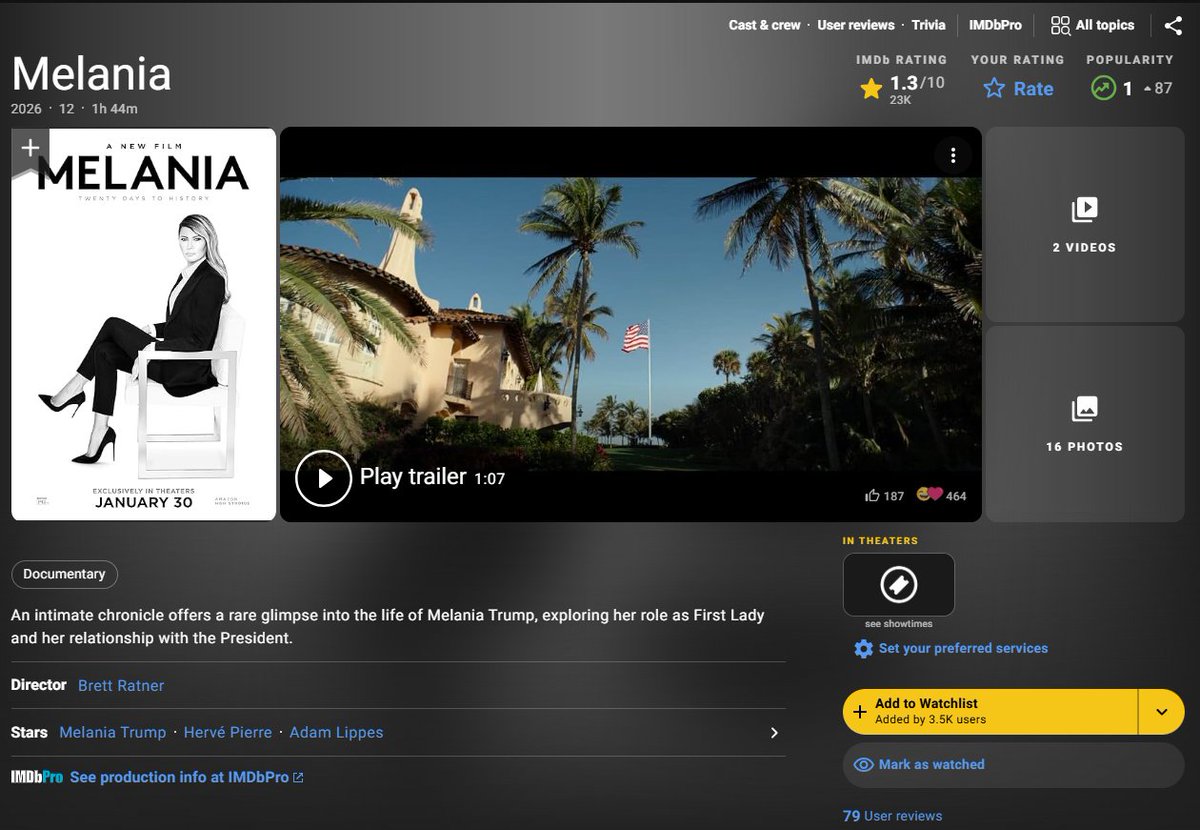Viewport: 1200px width, 830px height.
Task: Click the 12 age rating link
Action: (x=66, y=108)
